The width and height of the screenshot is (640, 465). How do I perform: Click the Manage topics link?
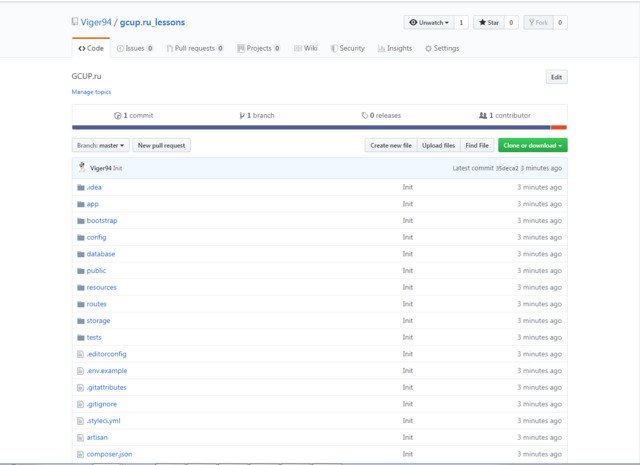point(91,92)
